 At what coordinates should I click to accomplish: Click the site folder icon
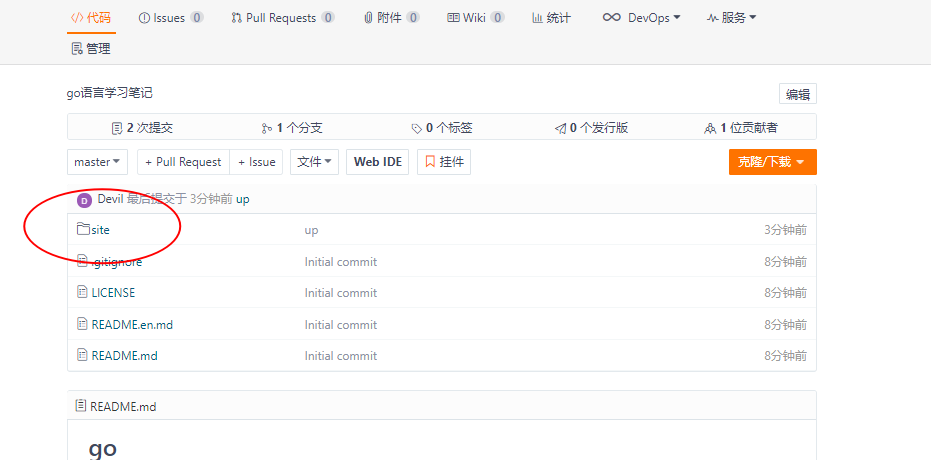click(x=83, y=230)
